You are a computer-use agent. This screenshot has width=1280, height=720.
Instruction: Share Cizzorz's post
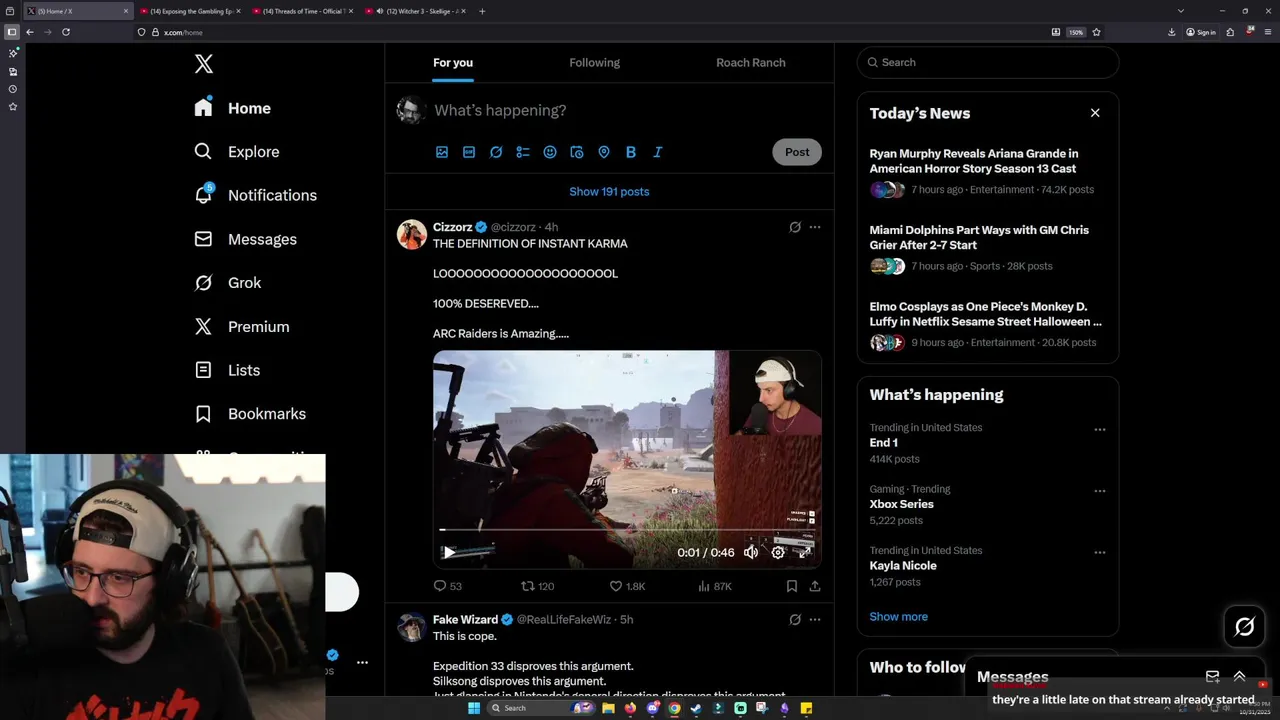click(815, 586)
